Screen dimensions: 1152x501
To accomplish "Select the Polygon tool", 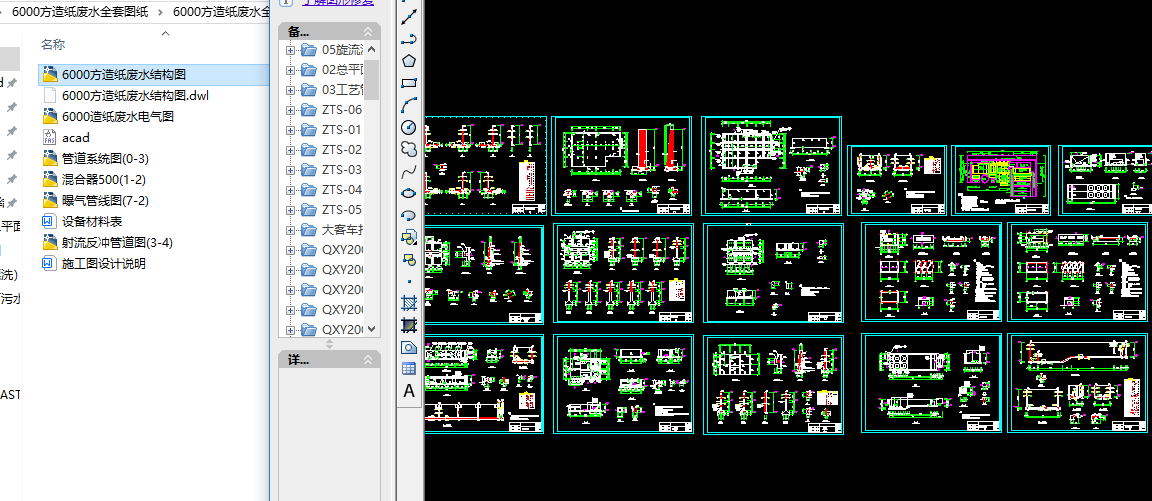I will [409, 61].
